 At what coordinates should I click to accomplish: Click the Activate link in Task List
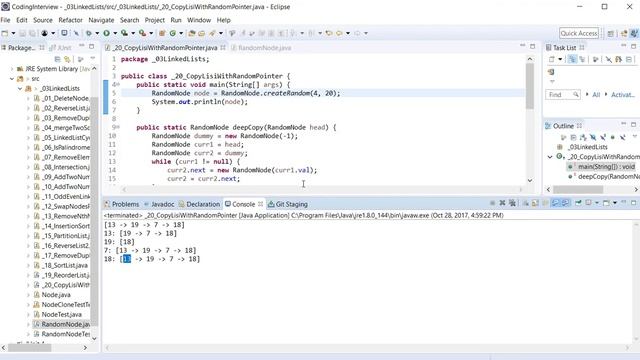click(622, 95)
